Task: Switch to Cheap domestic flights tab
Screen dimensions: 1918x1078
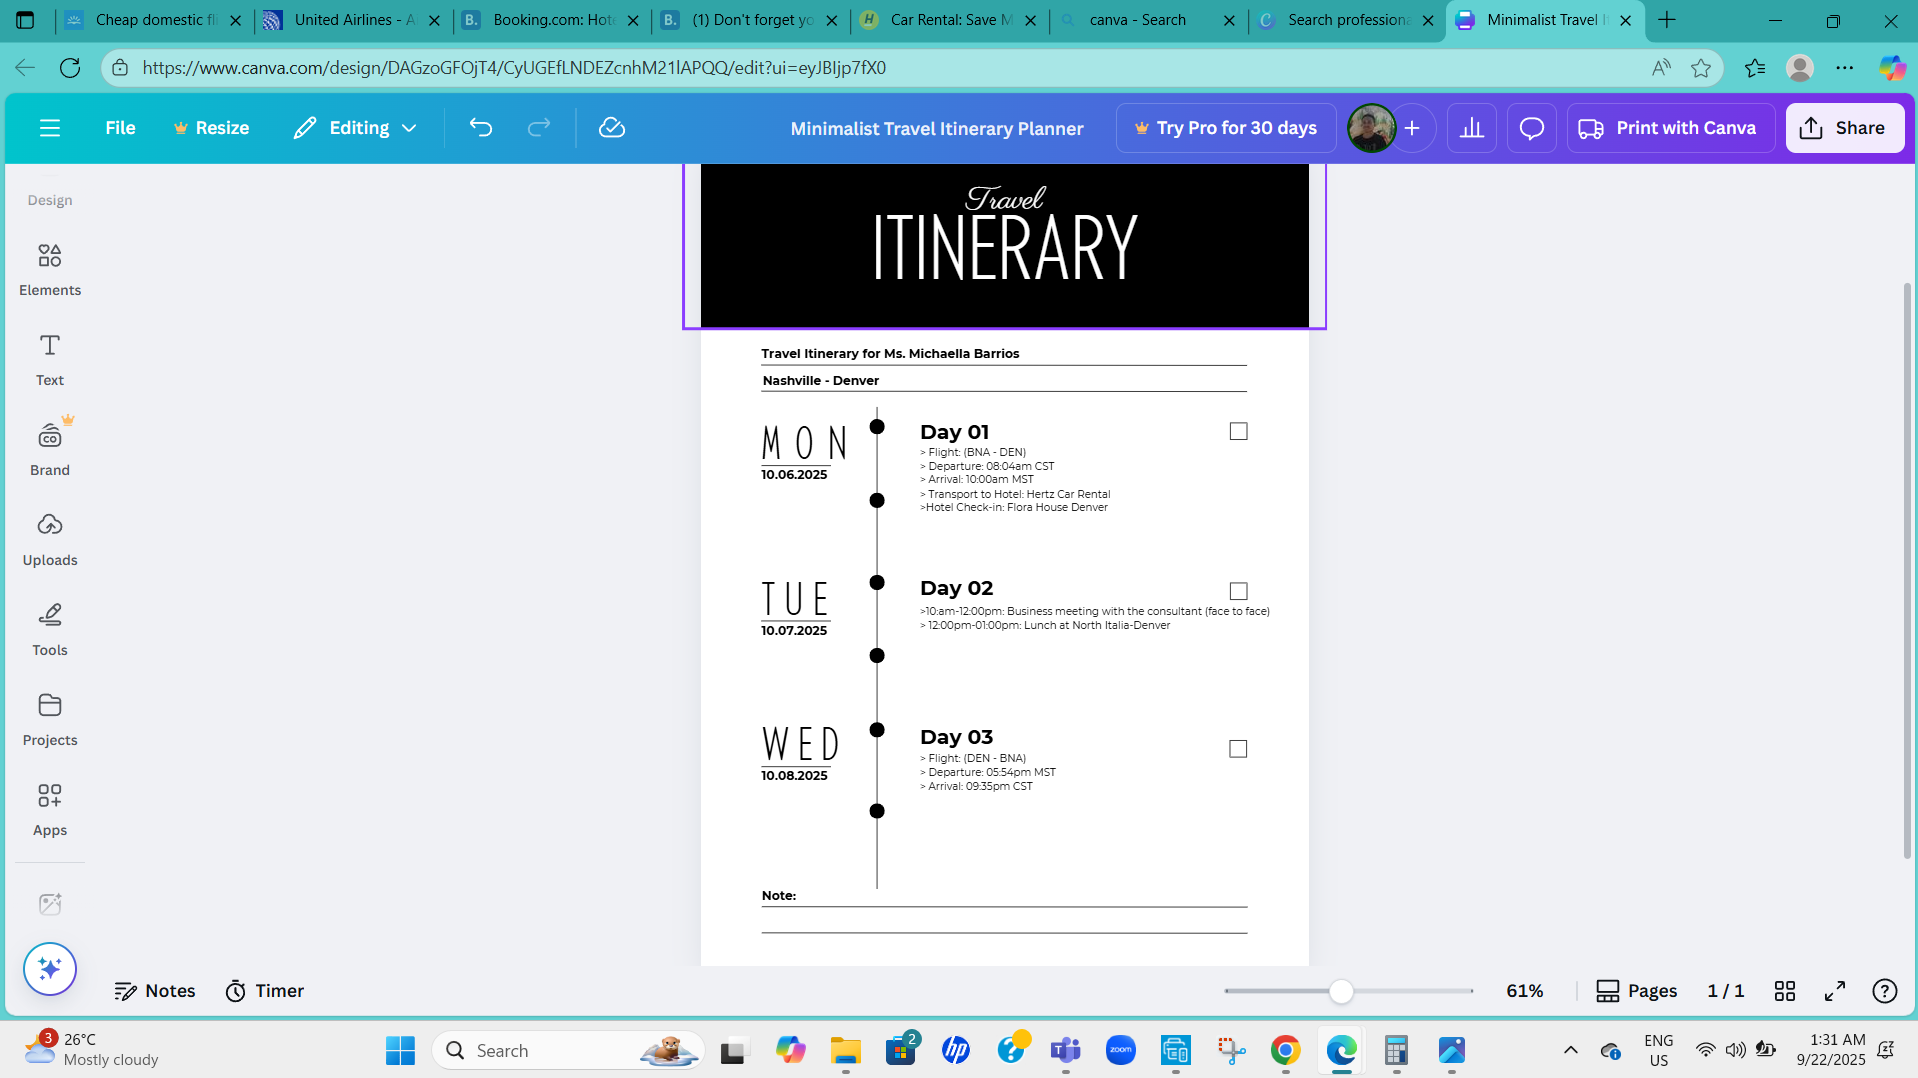Action: (154, 20)
